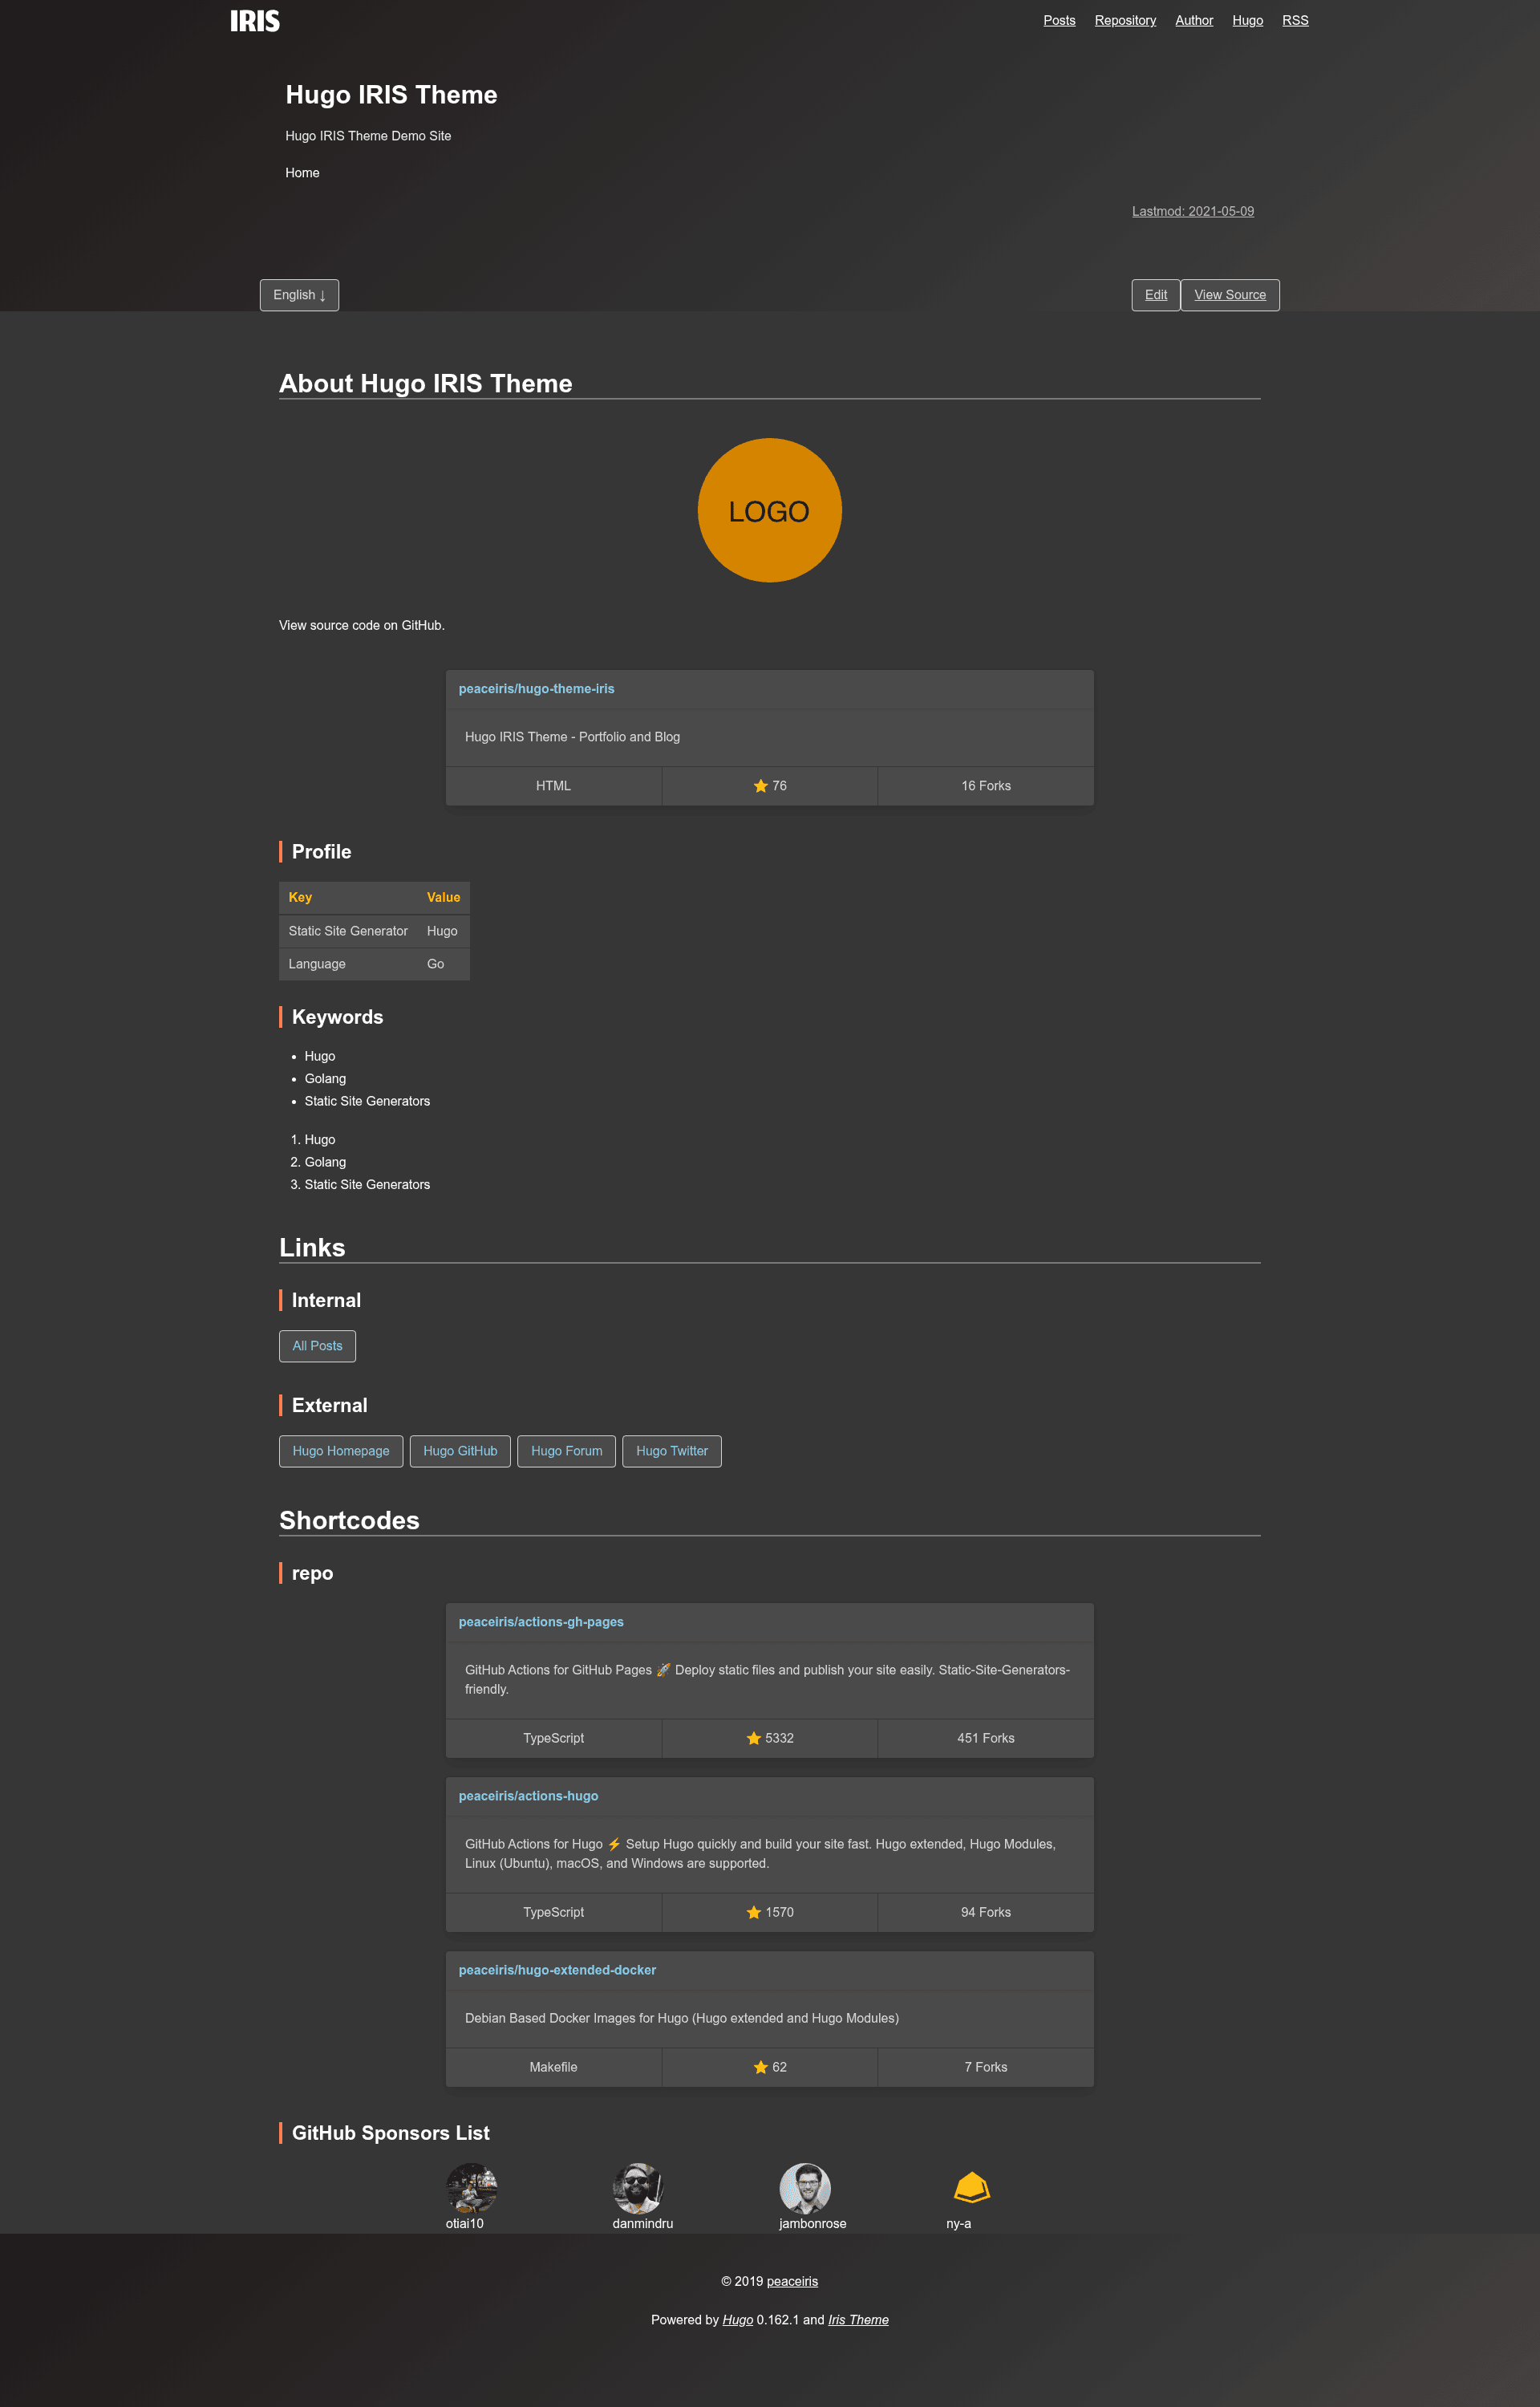Click the Hugo link in footer
Image resolution: width=1540 pixels, height=2407 pixels.
737,2320
